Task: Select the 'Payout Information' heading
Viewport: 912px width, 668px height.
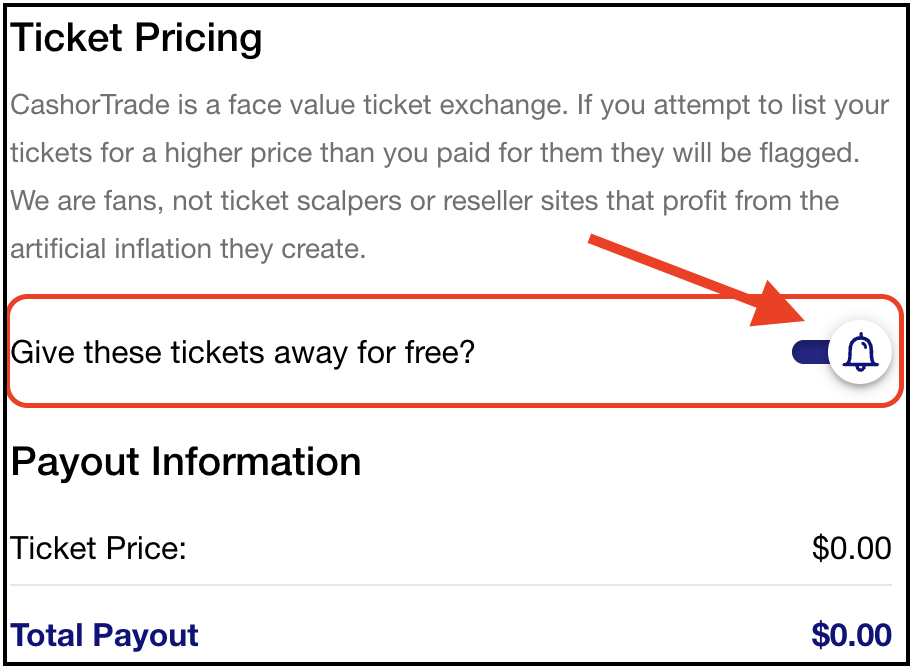Action: click(x=186, y=462)
